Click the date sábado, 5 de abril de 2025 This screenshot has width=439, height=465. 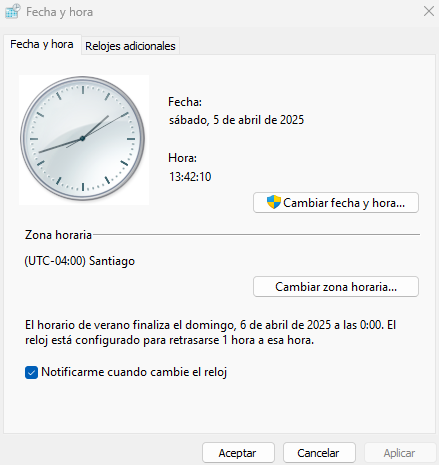[x=236, y=120]
